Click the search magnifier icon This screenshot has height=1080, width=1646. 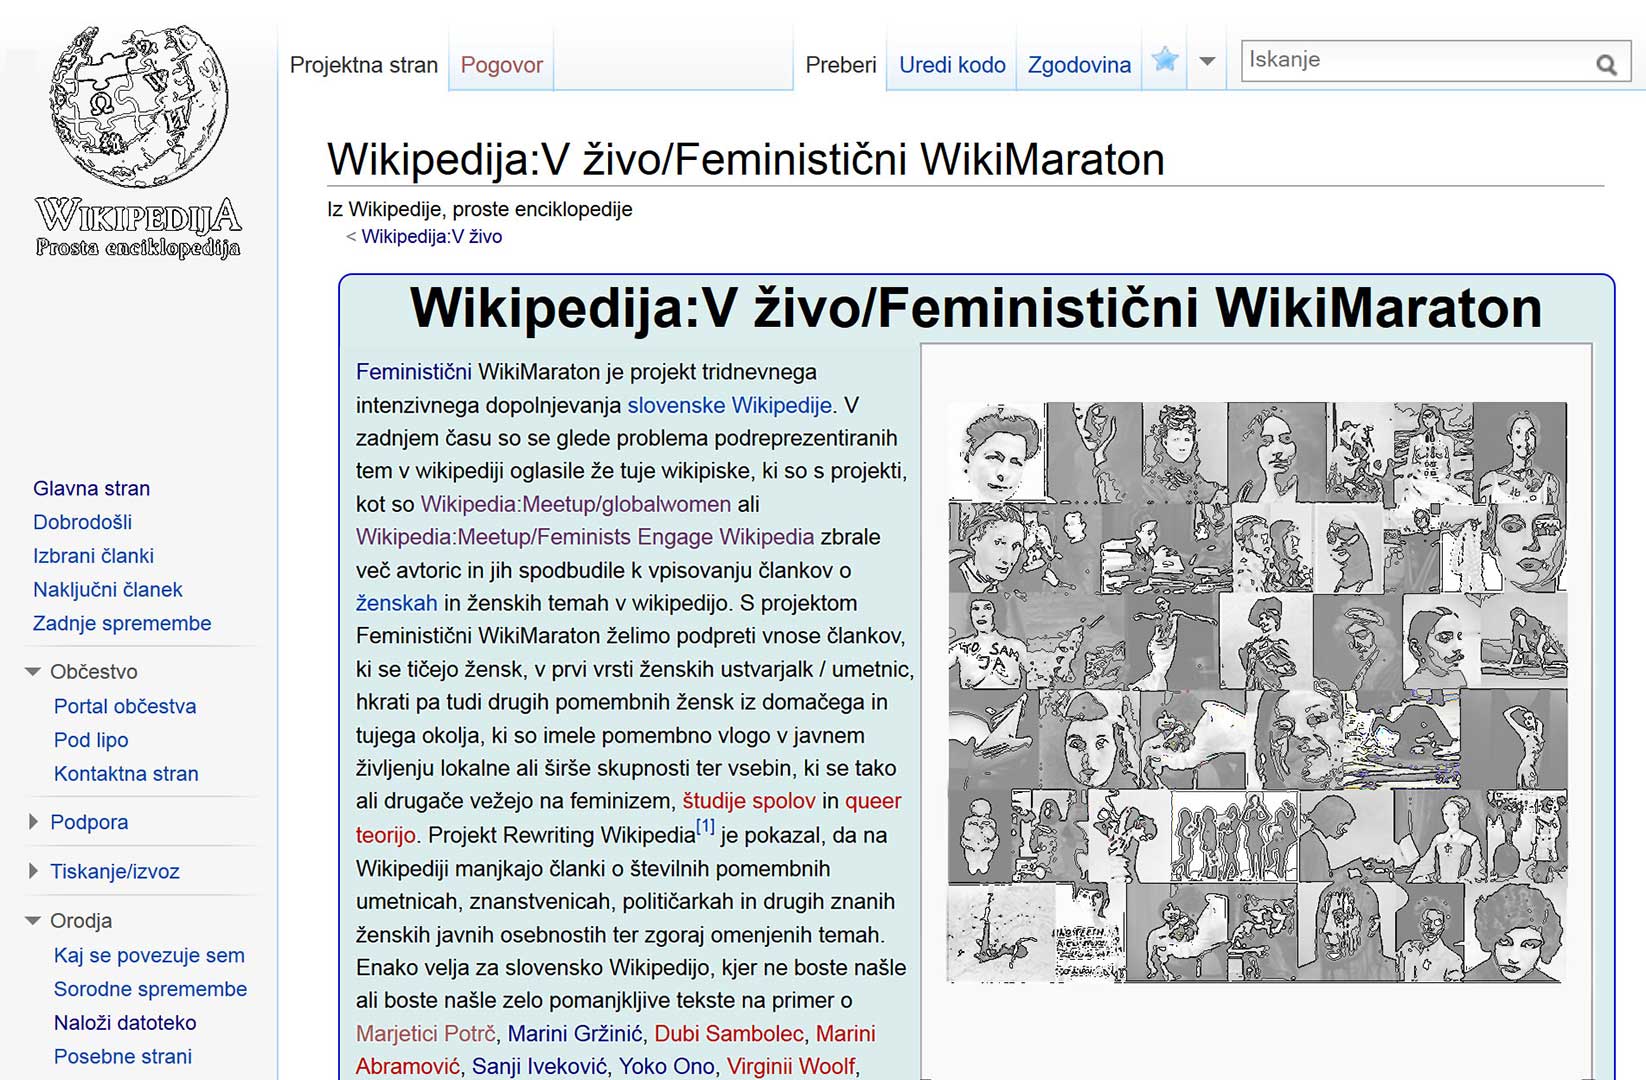pyautogui.click(x=1606, y=65)
